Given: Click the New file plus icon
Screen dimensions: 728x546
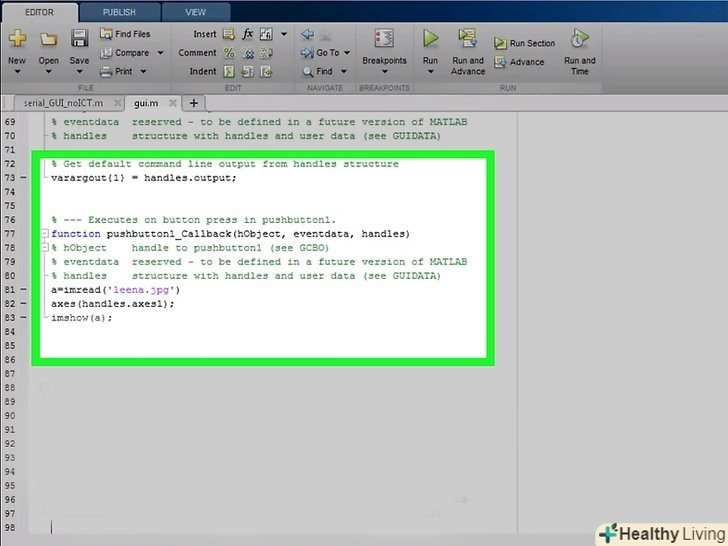Looking at the screenshot, I should 17,38.
